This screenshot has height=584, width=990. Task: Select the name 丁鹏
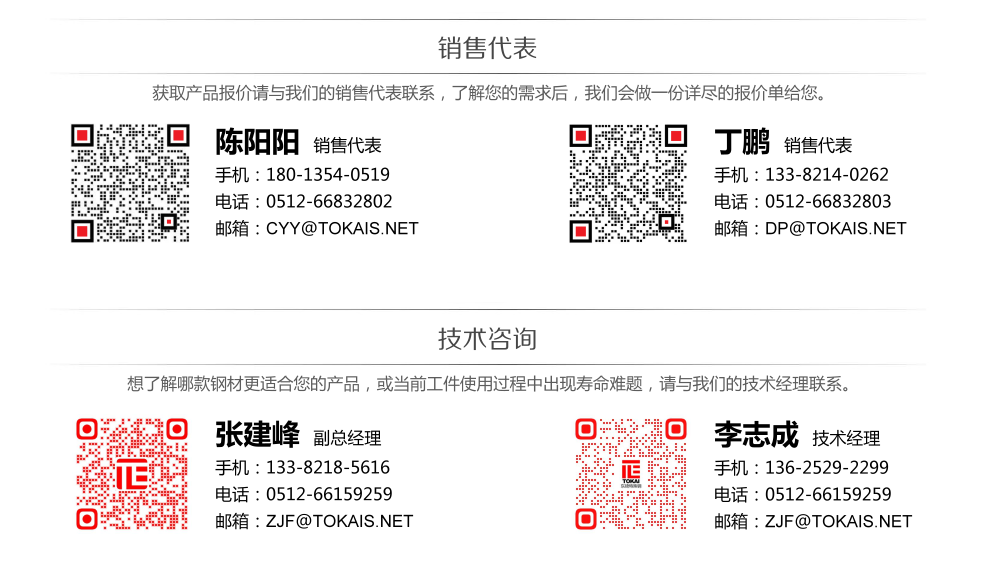tap(742, 143)
